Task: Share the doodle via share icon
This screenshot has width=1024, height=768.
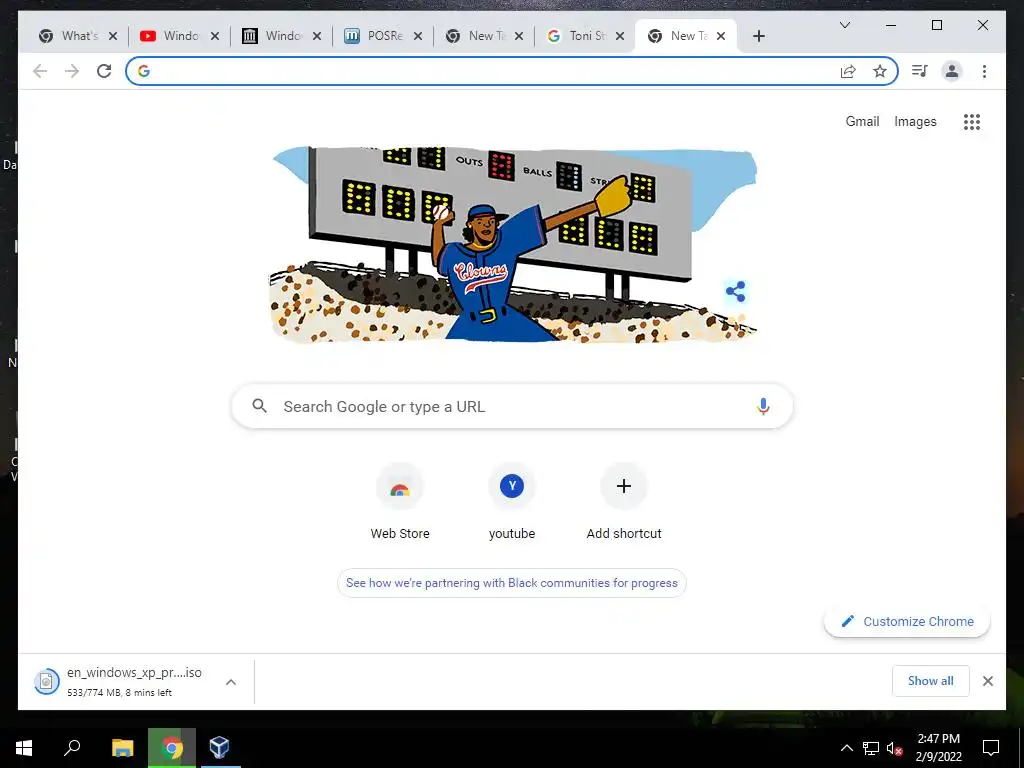Action: pos(735,292)
